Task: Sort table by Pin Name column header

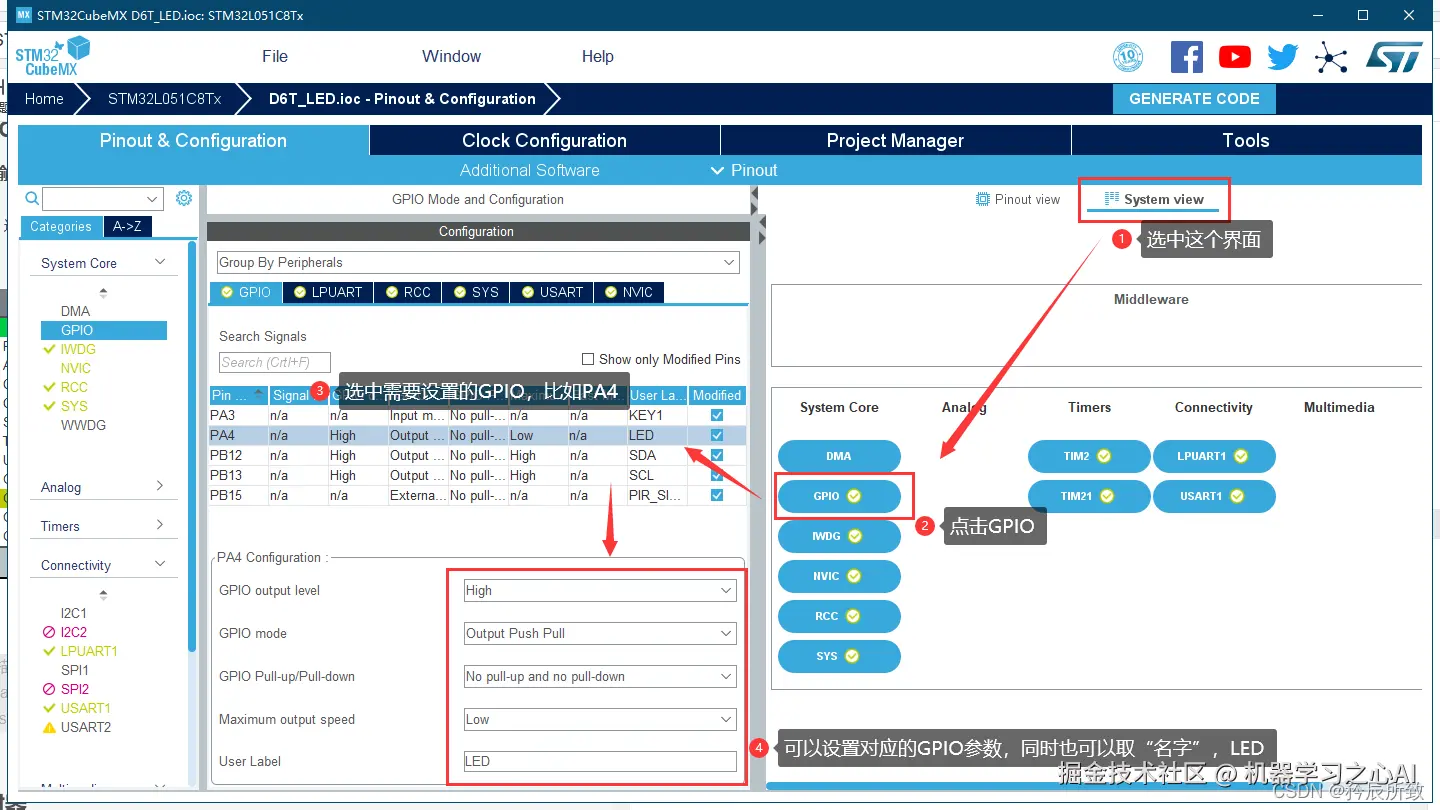Action: (x=238, y=395)
